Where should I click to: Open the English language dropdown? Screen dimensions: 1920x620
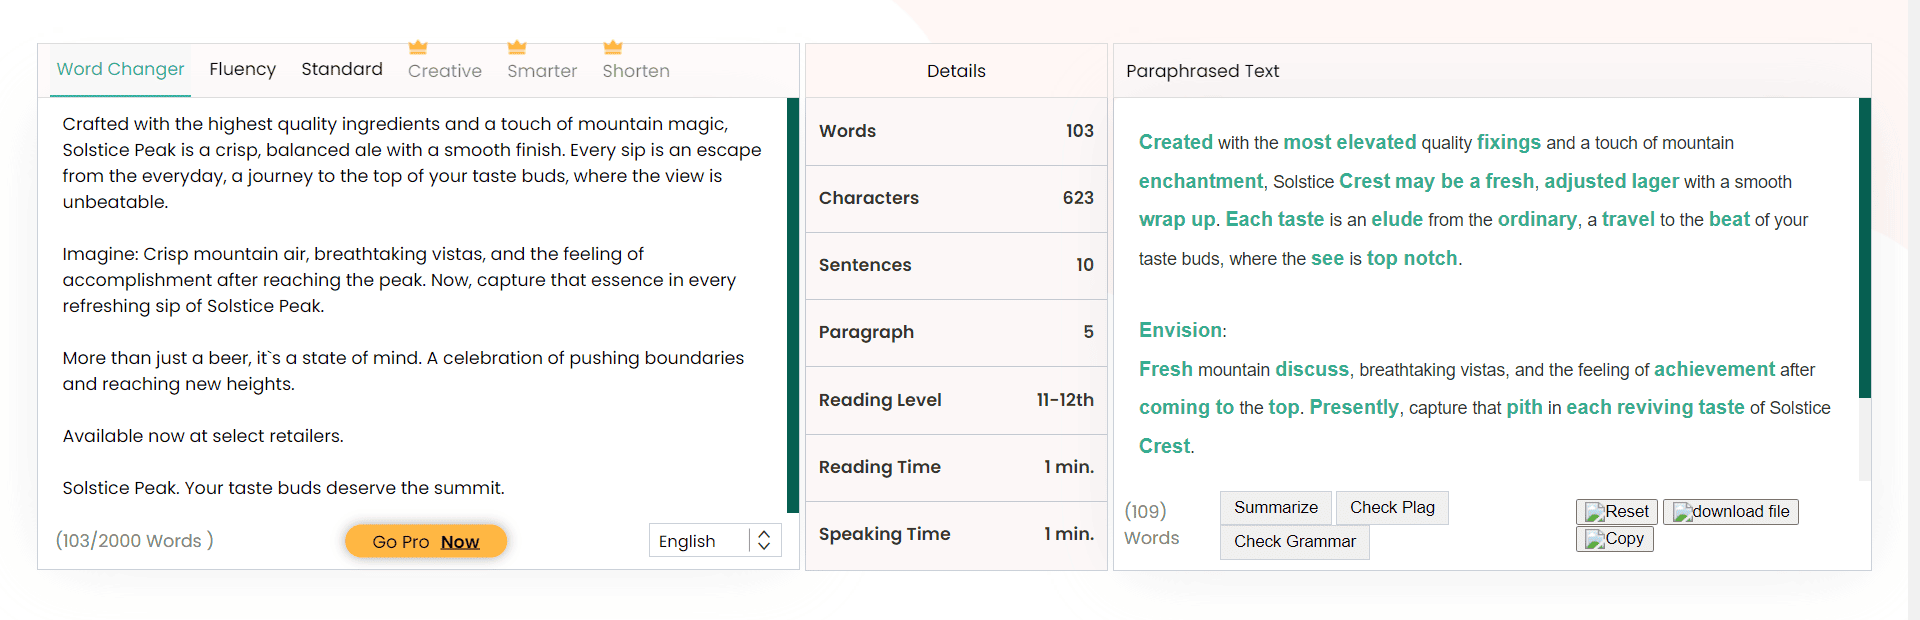698,541
